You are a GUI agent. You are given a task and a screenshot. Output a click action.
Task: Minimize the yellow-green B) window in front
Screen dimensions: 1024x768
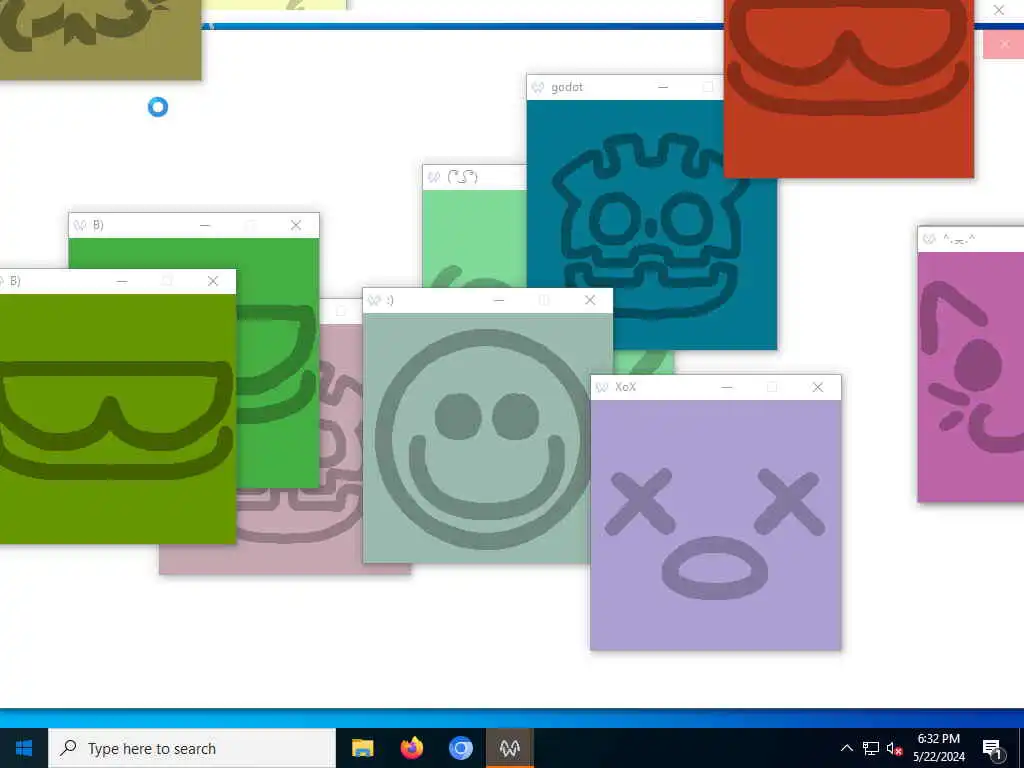click(122, 281)
